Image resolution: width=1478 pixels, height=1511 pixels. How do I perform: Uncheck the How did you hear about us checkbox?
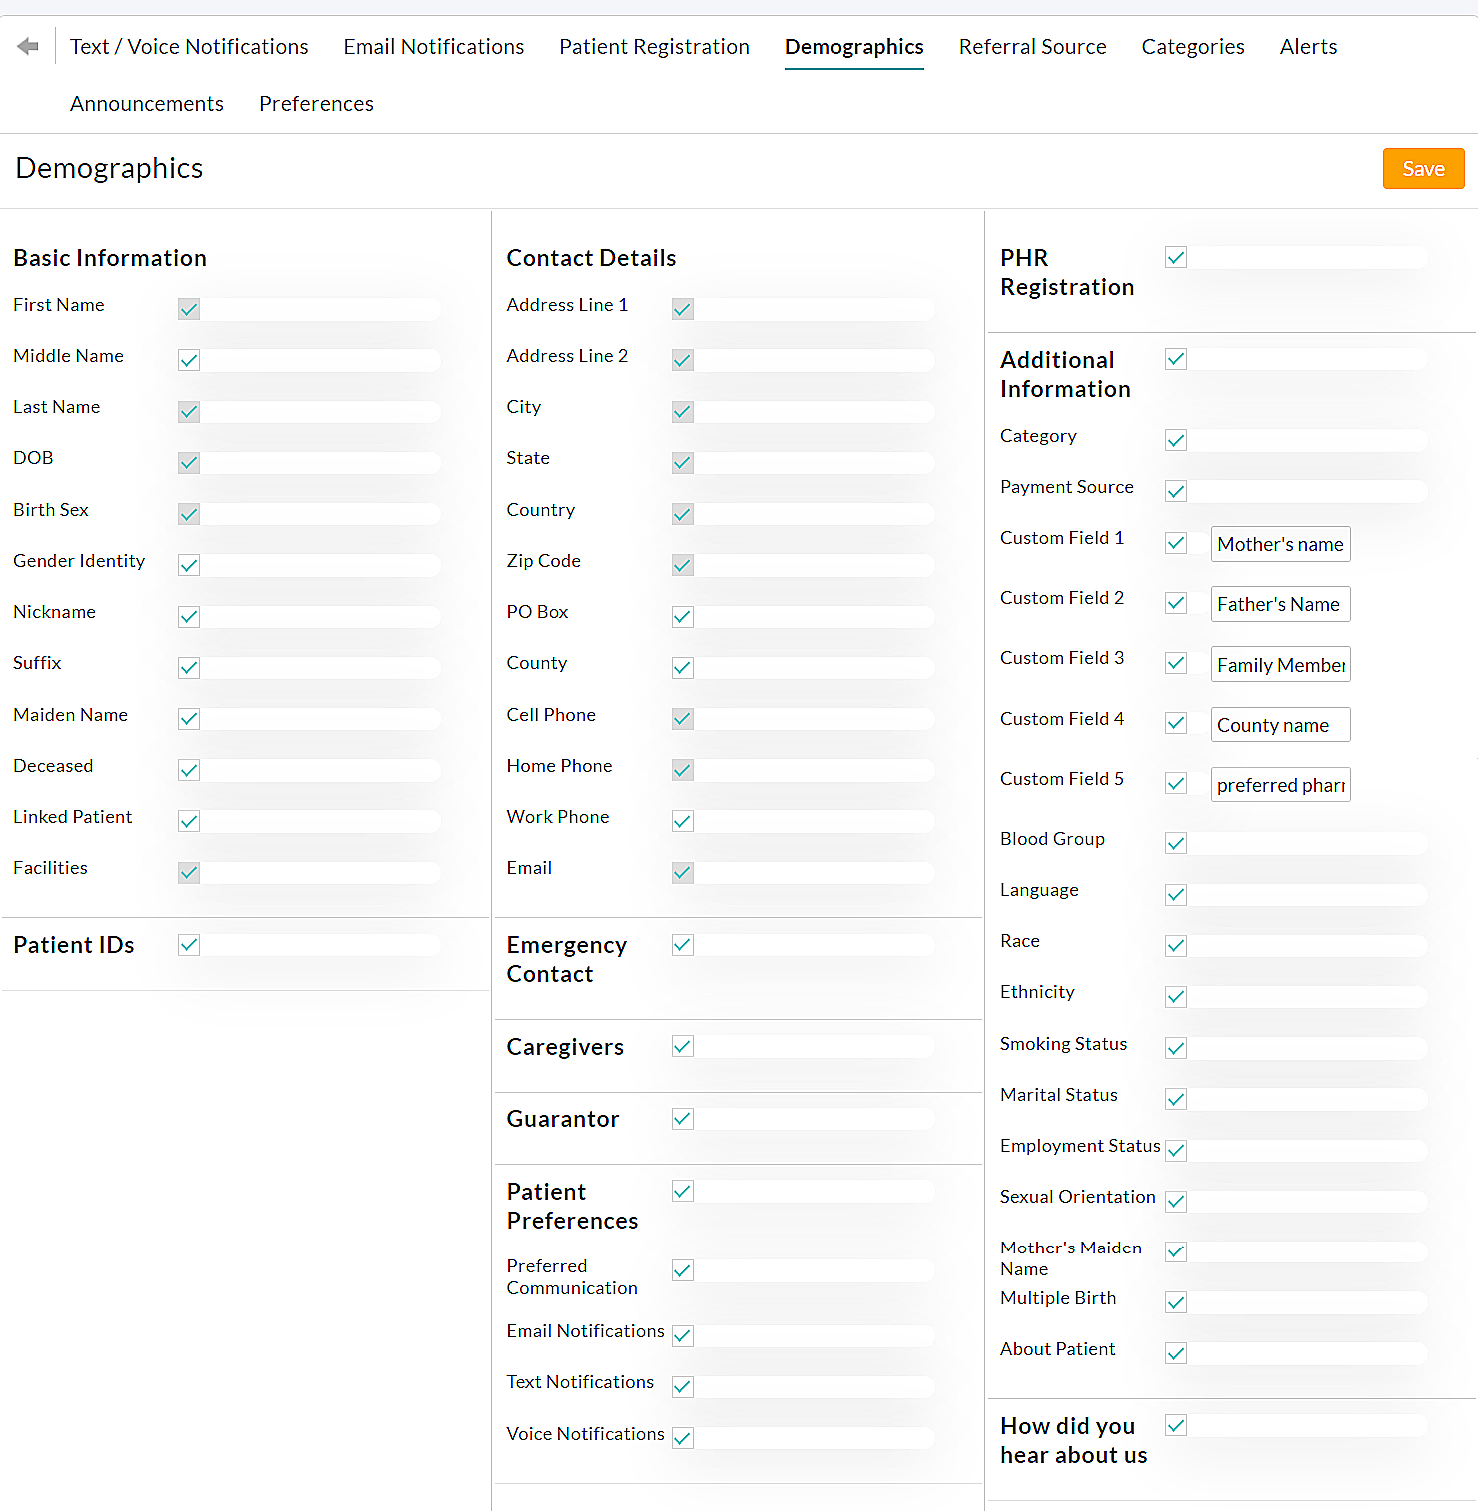pos(1176,1426)
